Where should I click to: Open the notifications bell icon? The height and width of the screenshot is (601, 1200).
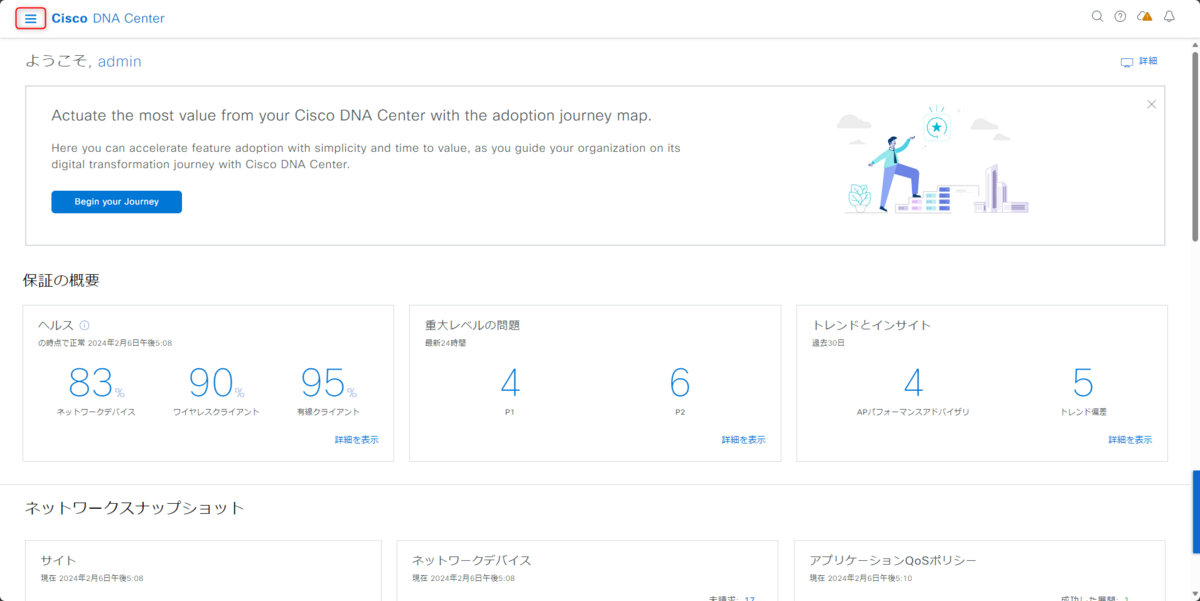point(1169,17)
